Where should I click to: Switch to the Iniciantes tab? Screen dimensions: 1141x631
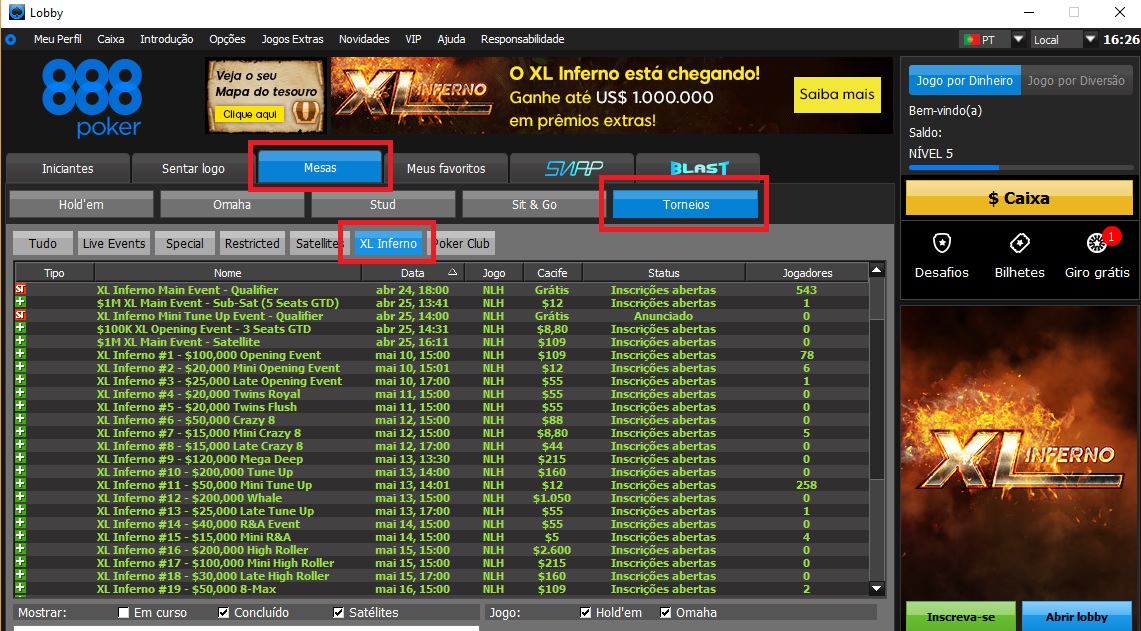[68, 168]
